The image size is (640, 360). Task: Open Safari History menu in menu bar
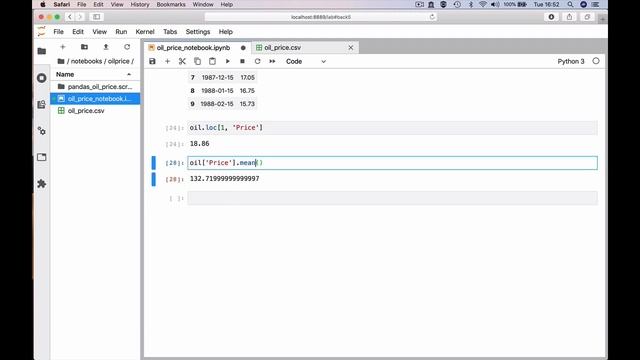(x=140, y=4)
